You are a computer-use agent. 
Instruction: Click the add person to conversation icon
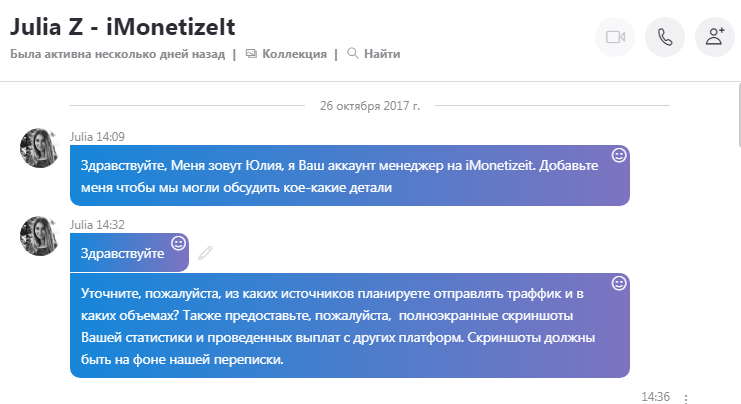click(715, 37)
